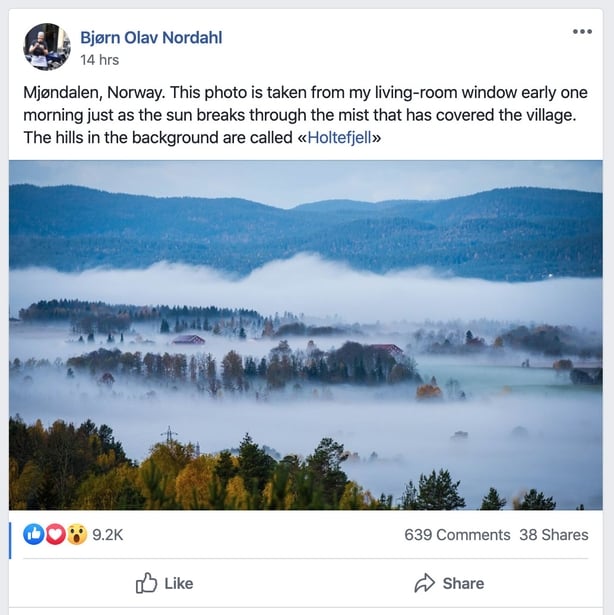The height and width of the screenshot is (615, 614).
Task: Click the blue vertical bar beside the reactions
Action: [x=11, y=538]
